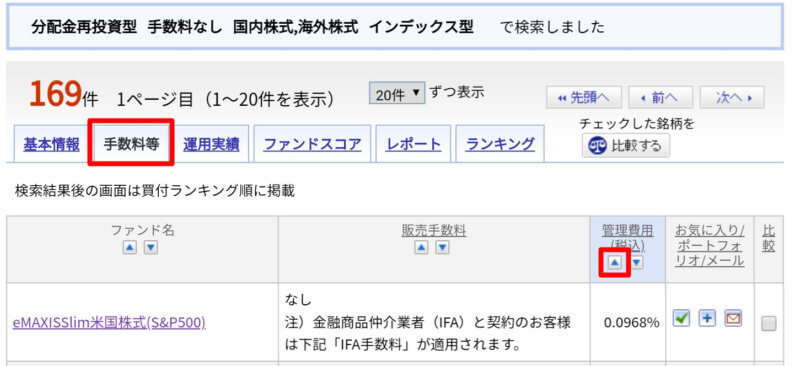This screenshot has height=366, width=800.
Task: Click green checkmark favorite icon for eMAXIS Slim
Action: coord(681,319)
